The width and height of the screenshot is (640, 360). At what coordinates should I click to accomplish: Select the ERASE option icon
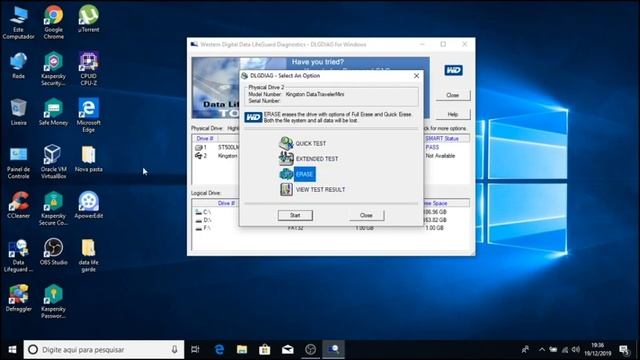286,174
